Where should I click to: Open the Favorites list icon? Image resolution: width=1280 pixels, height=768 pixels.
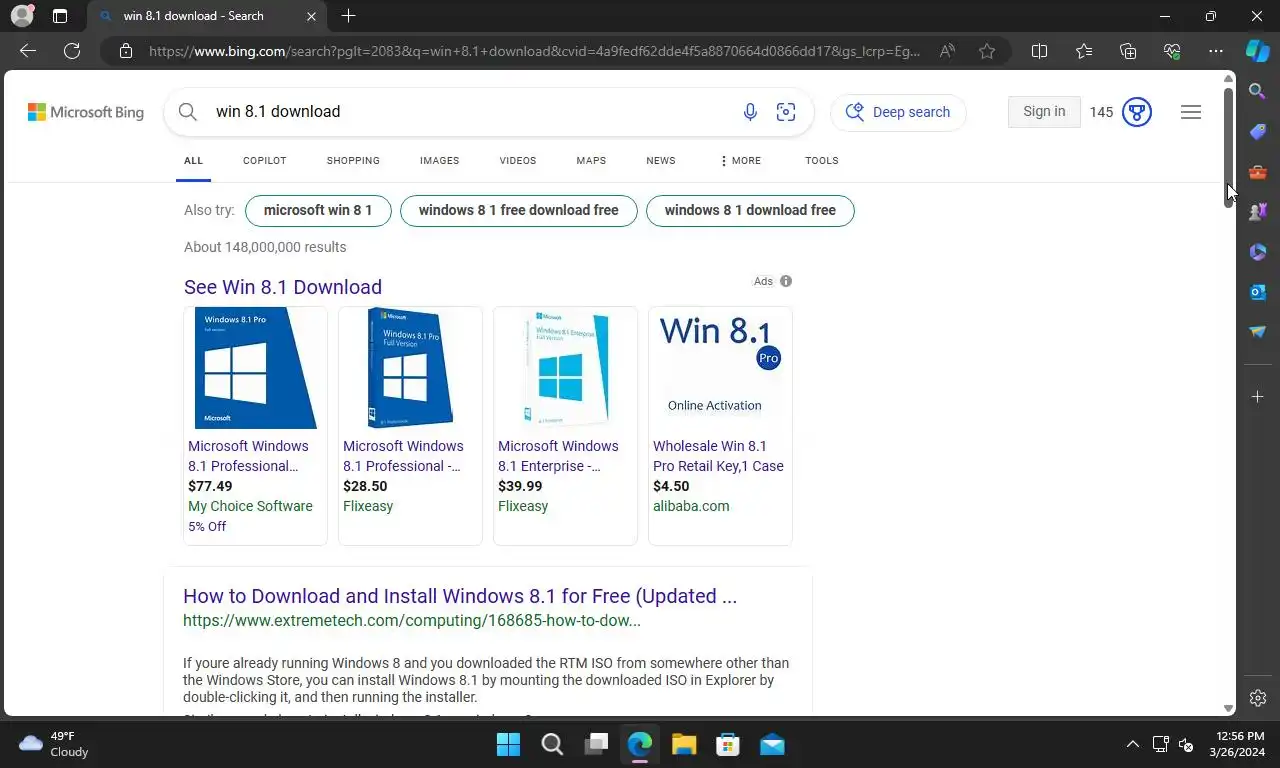pos(1084,51)
